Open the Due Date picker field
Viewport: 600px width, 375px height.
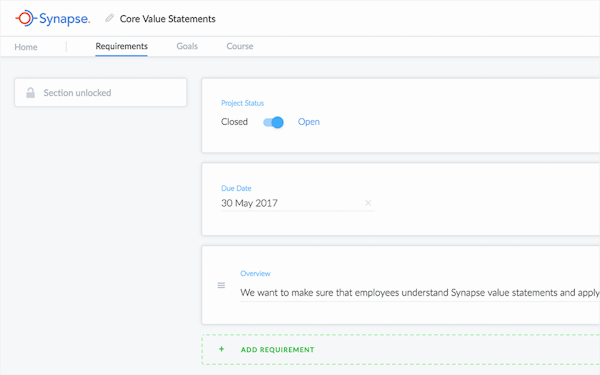click(x=298, y=203)
